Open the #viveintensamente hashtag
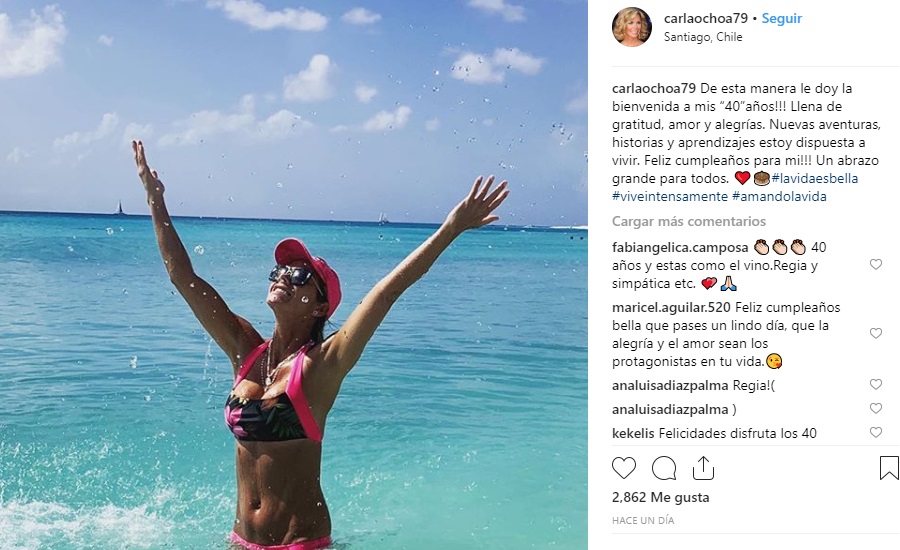900x550 pixels. coord(670,196)
